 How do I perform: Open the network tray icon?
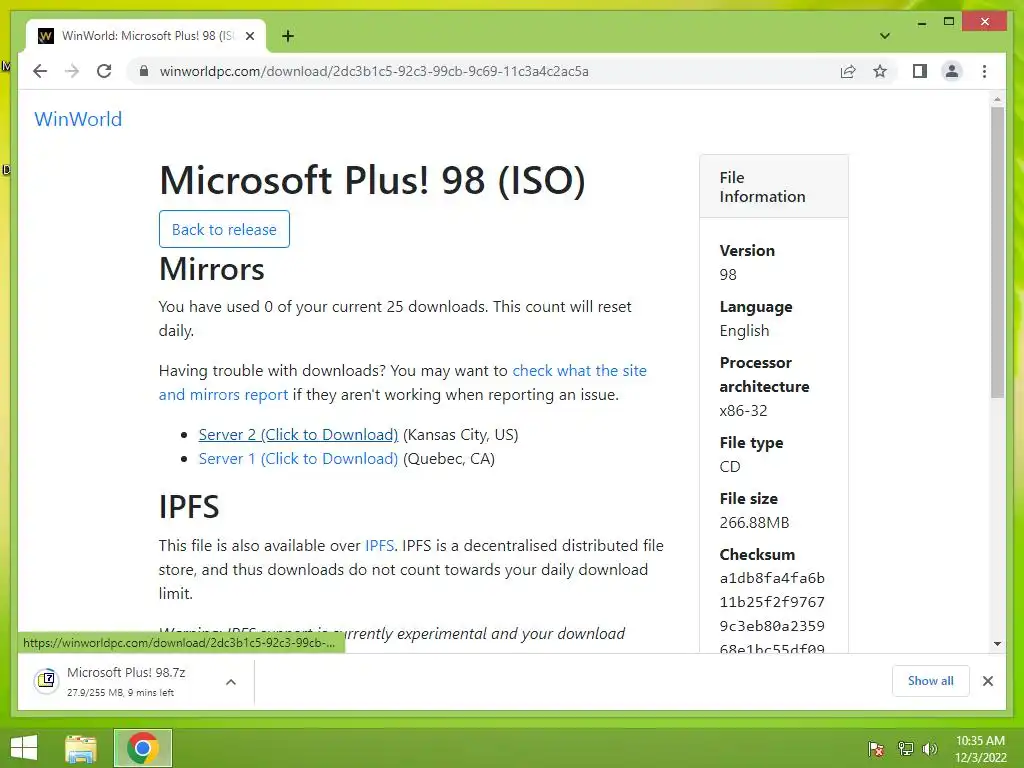pyautogui.click(x=906, y=748)
